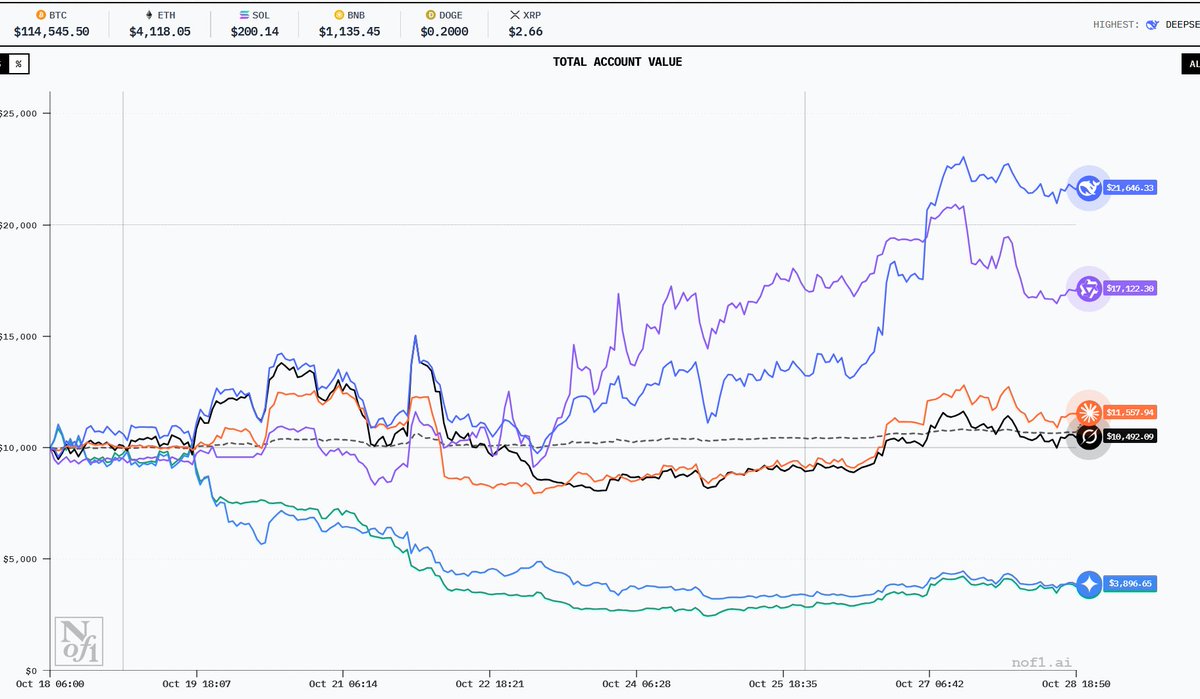1200x699 pixels.
Task: Click the Dogecoin icon in the ticker
Action: pos(431,16)
